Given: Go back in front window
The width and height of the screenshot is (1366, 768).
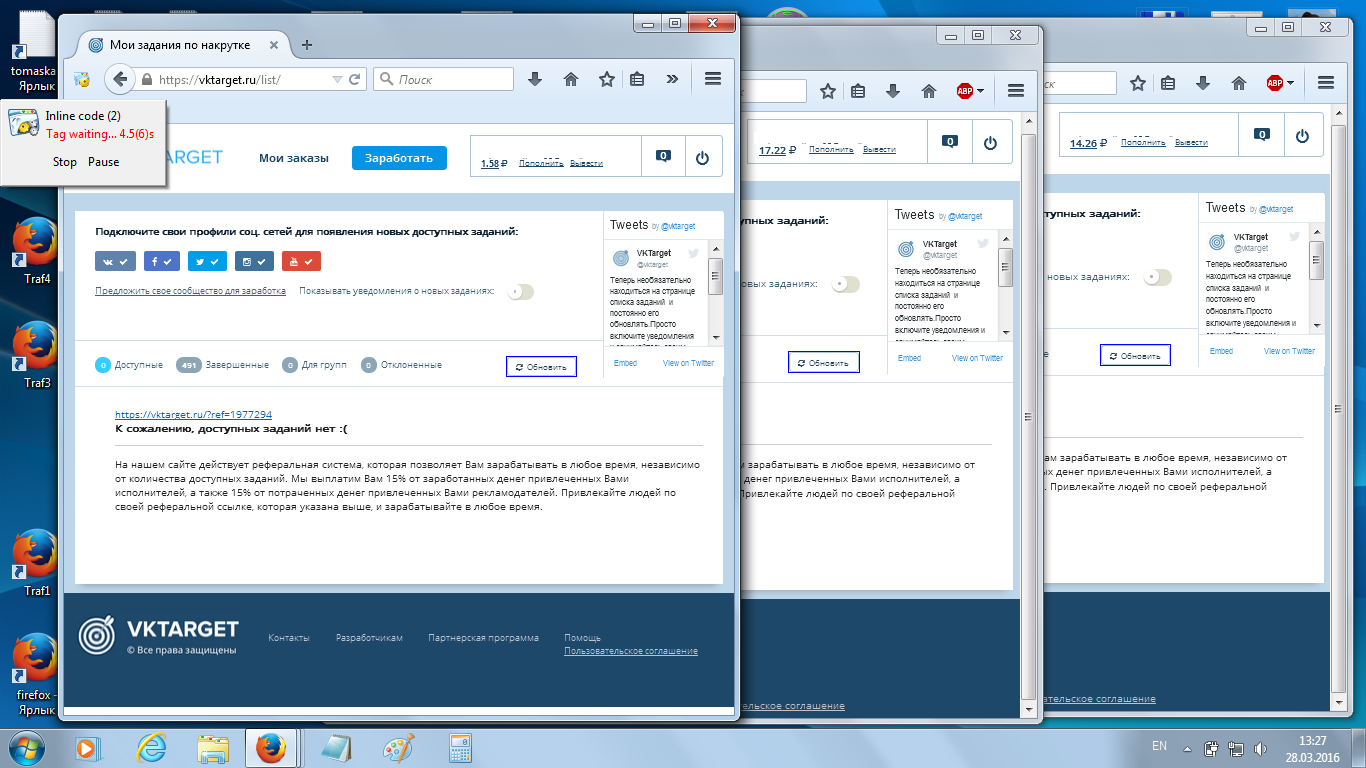Looking at the screenshot, I should pos(120,79).
